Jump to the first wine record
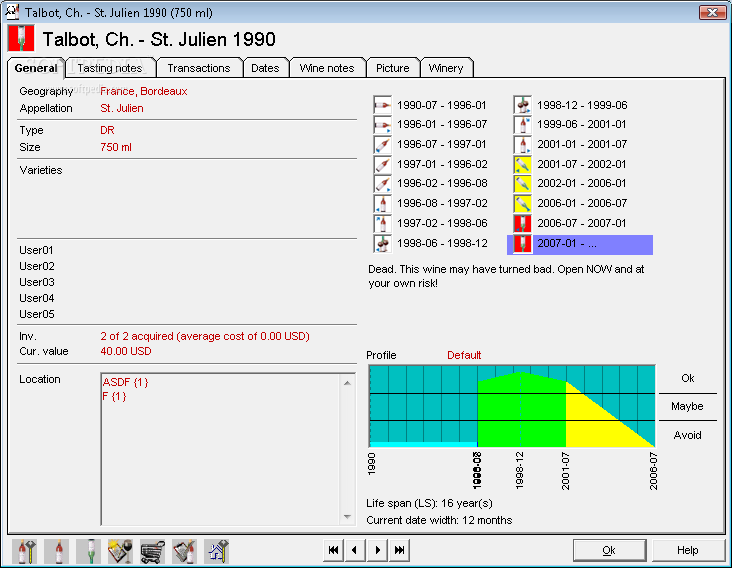This screenshot has width=732, height=568. coord(333,550)
